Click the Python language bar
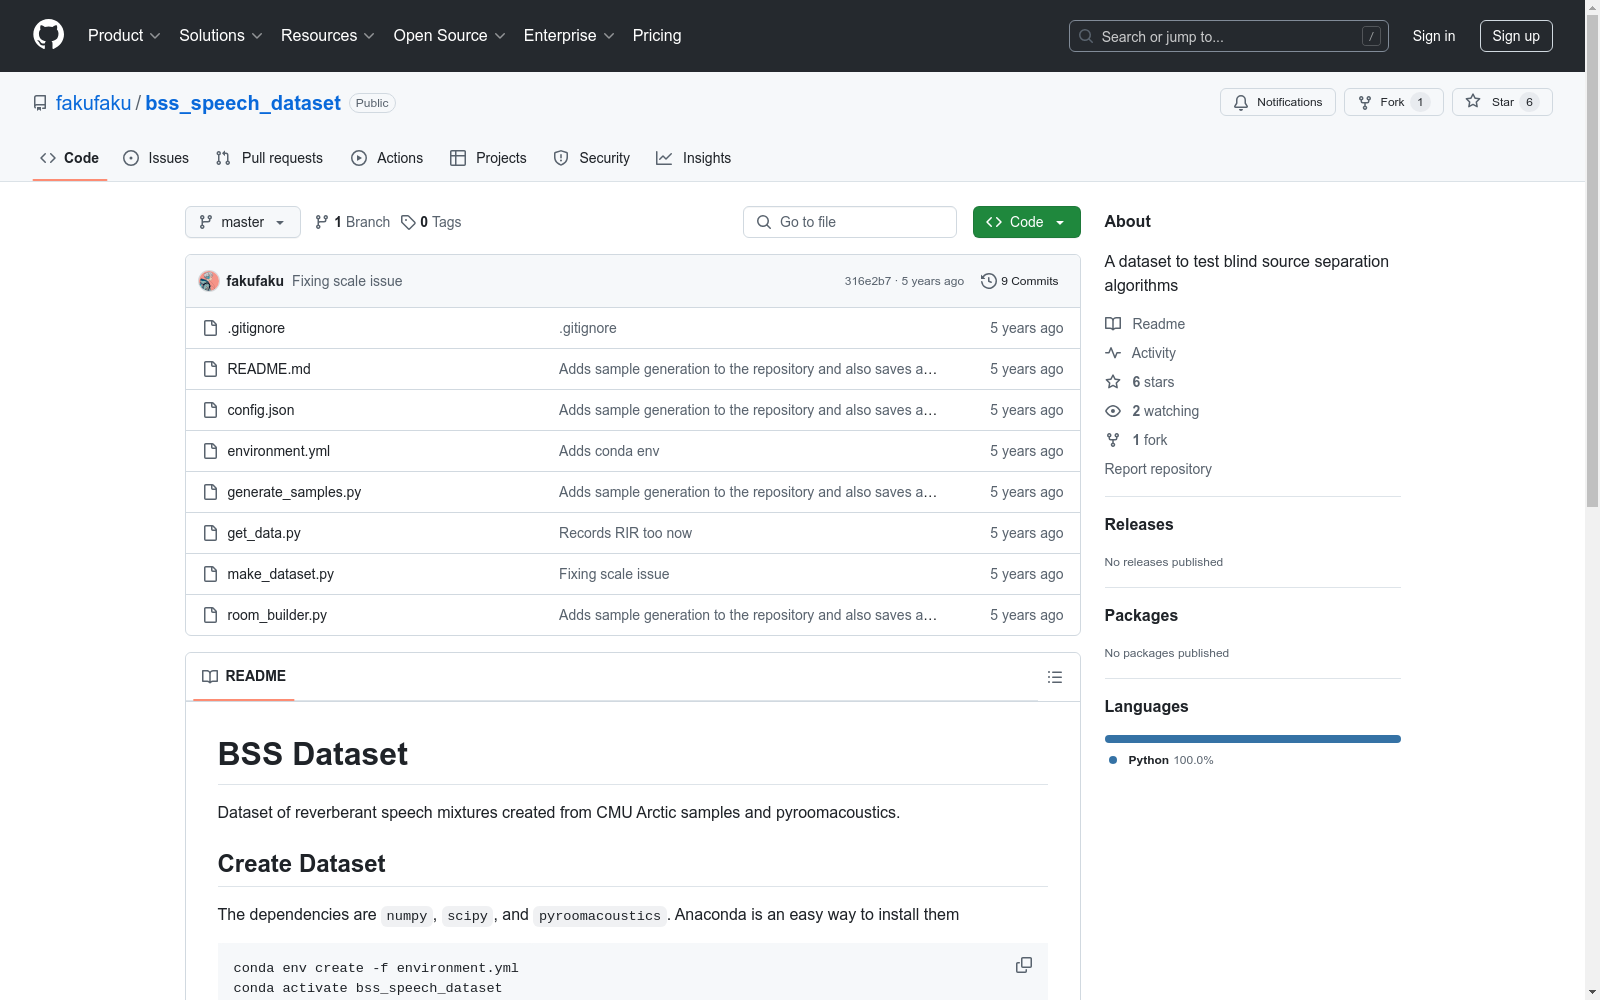 (1253, 739)
